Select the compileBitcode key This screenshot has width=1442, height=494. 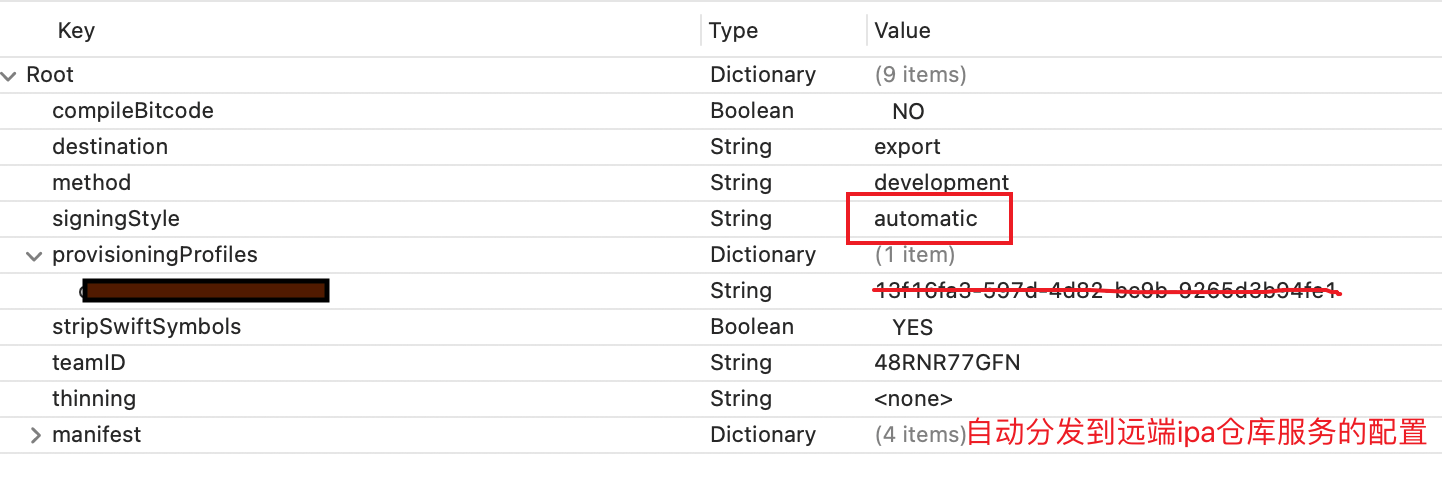pyautogui.click(x=133, y=111)
